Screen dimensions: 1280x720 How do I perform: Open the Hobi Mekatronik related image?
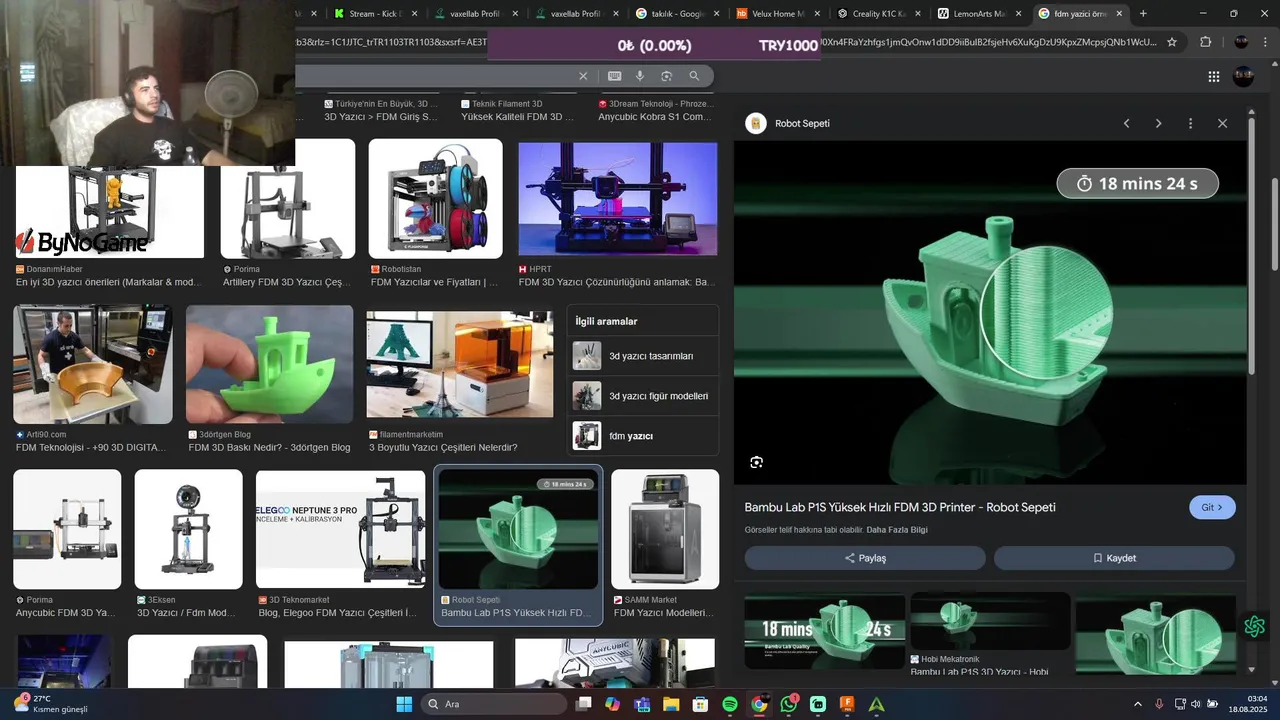[x=990, y=622]
